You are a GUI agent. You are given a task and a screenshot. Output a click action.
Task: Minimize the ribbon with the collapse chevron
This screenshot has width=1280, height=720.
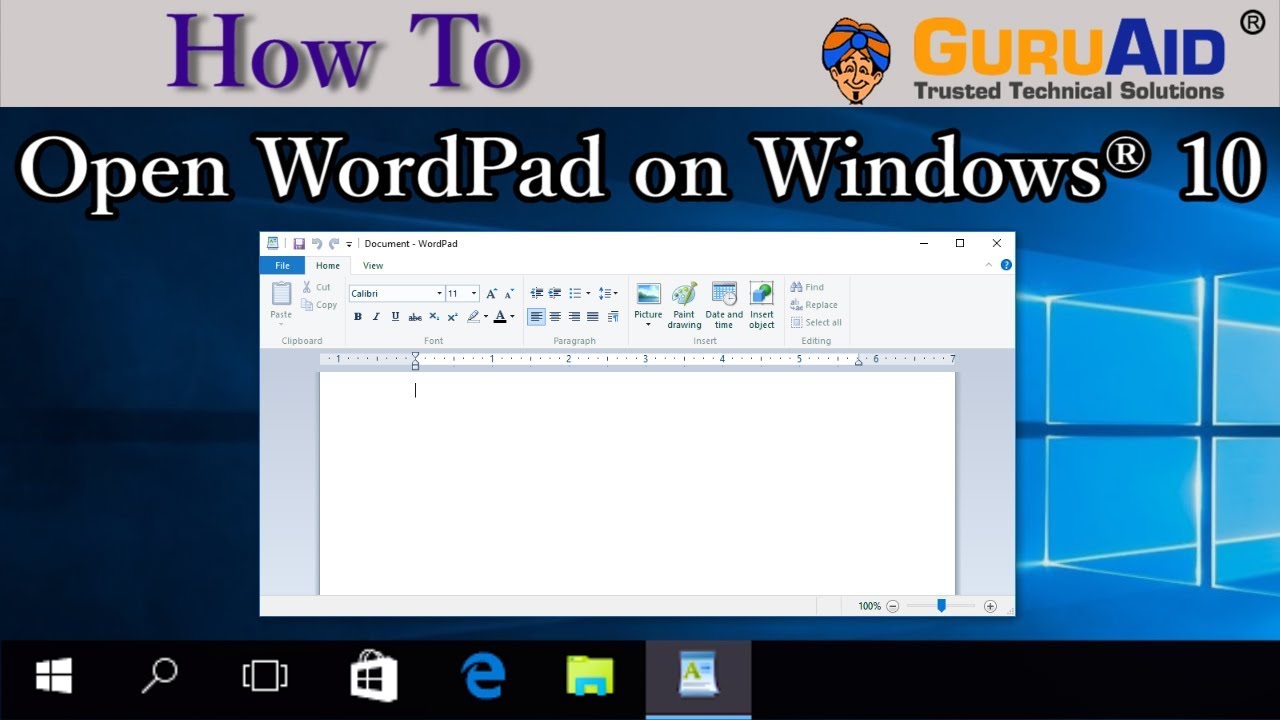click(x=989, y=265)
